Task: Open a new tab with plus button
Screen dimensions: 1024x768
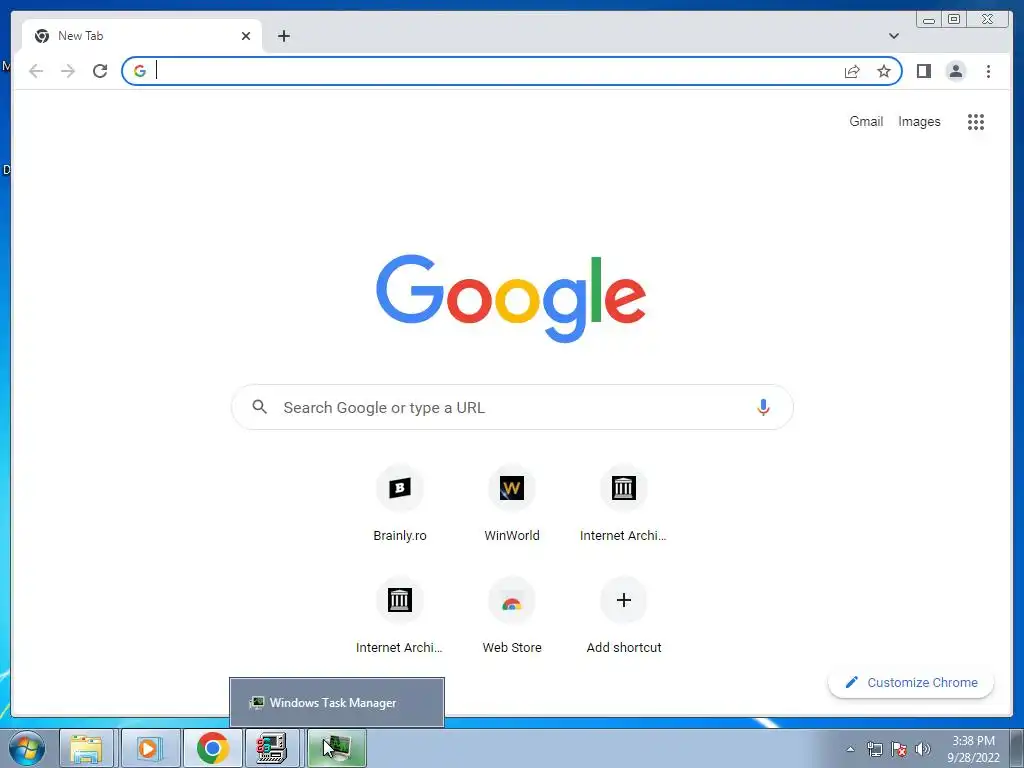Action: 283,36
